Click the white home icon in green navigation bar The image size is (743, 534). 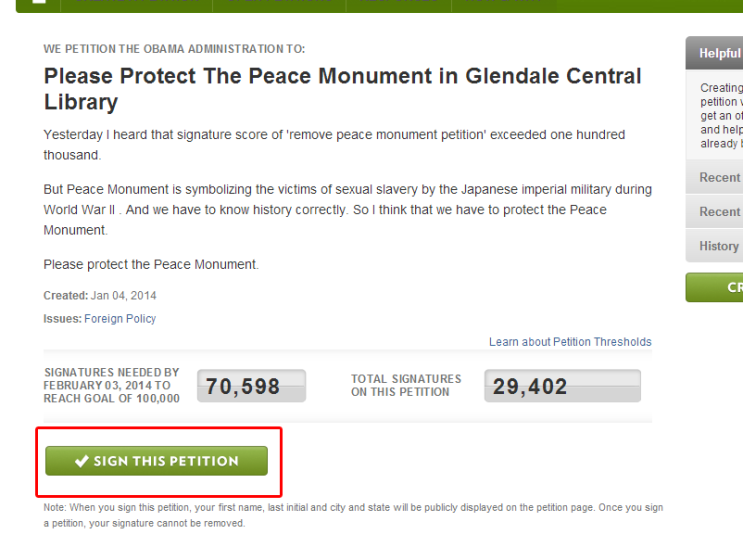coord(39,2)
